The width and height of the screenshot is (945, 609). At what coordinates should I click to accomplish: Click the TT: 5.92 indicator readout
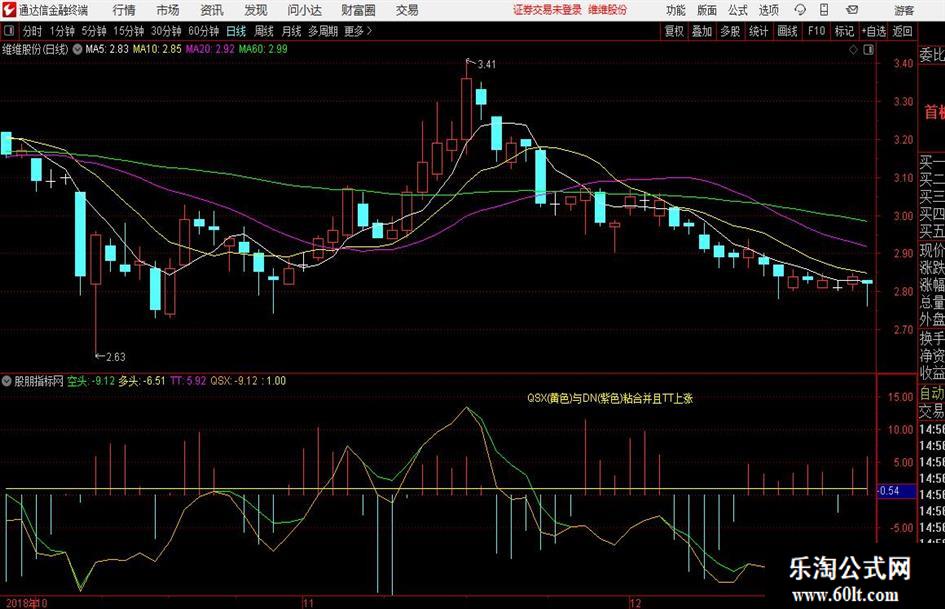(188, 381)
